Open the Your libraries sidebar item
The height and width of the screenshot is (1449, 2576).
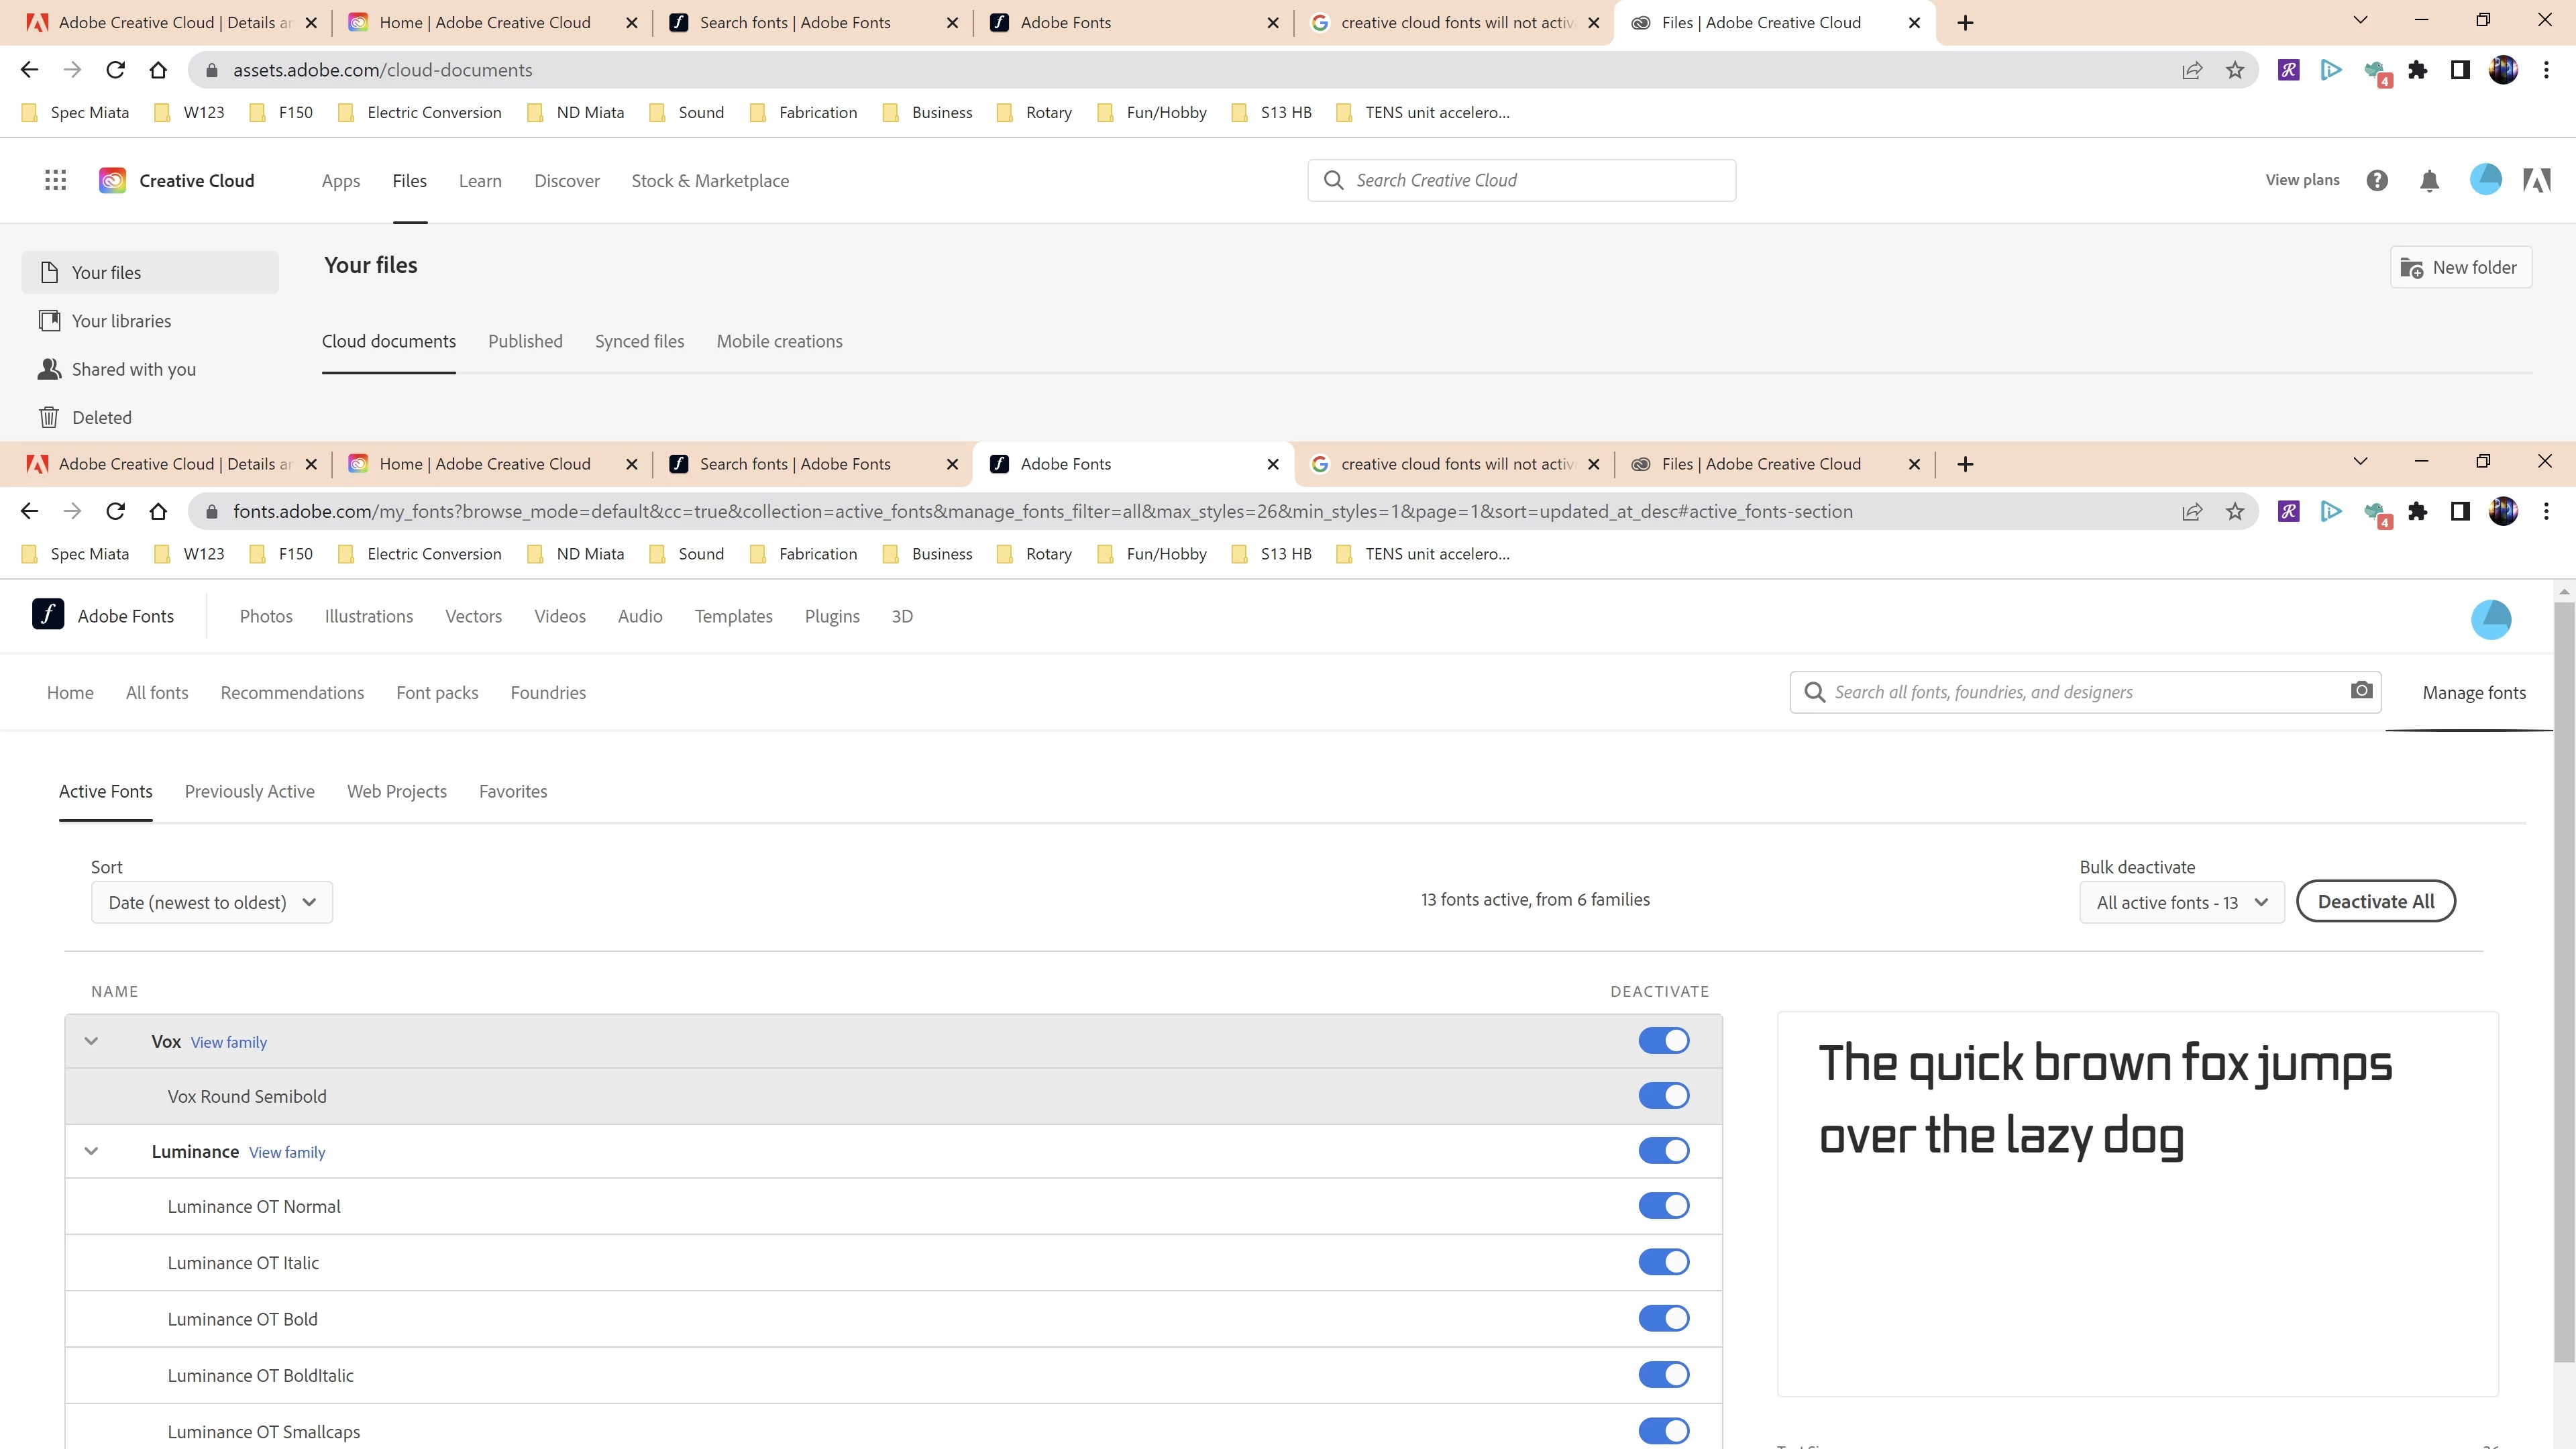coord(120,321)
